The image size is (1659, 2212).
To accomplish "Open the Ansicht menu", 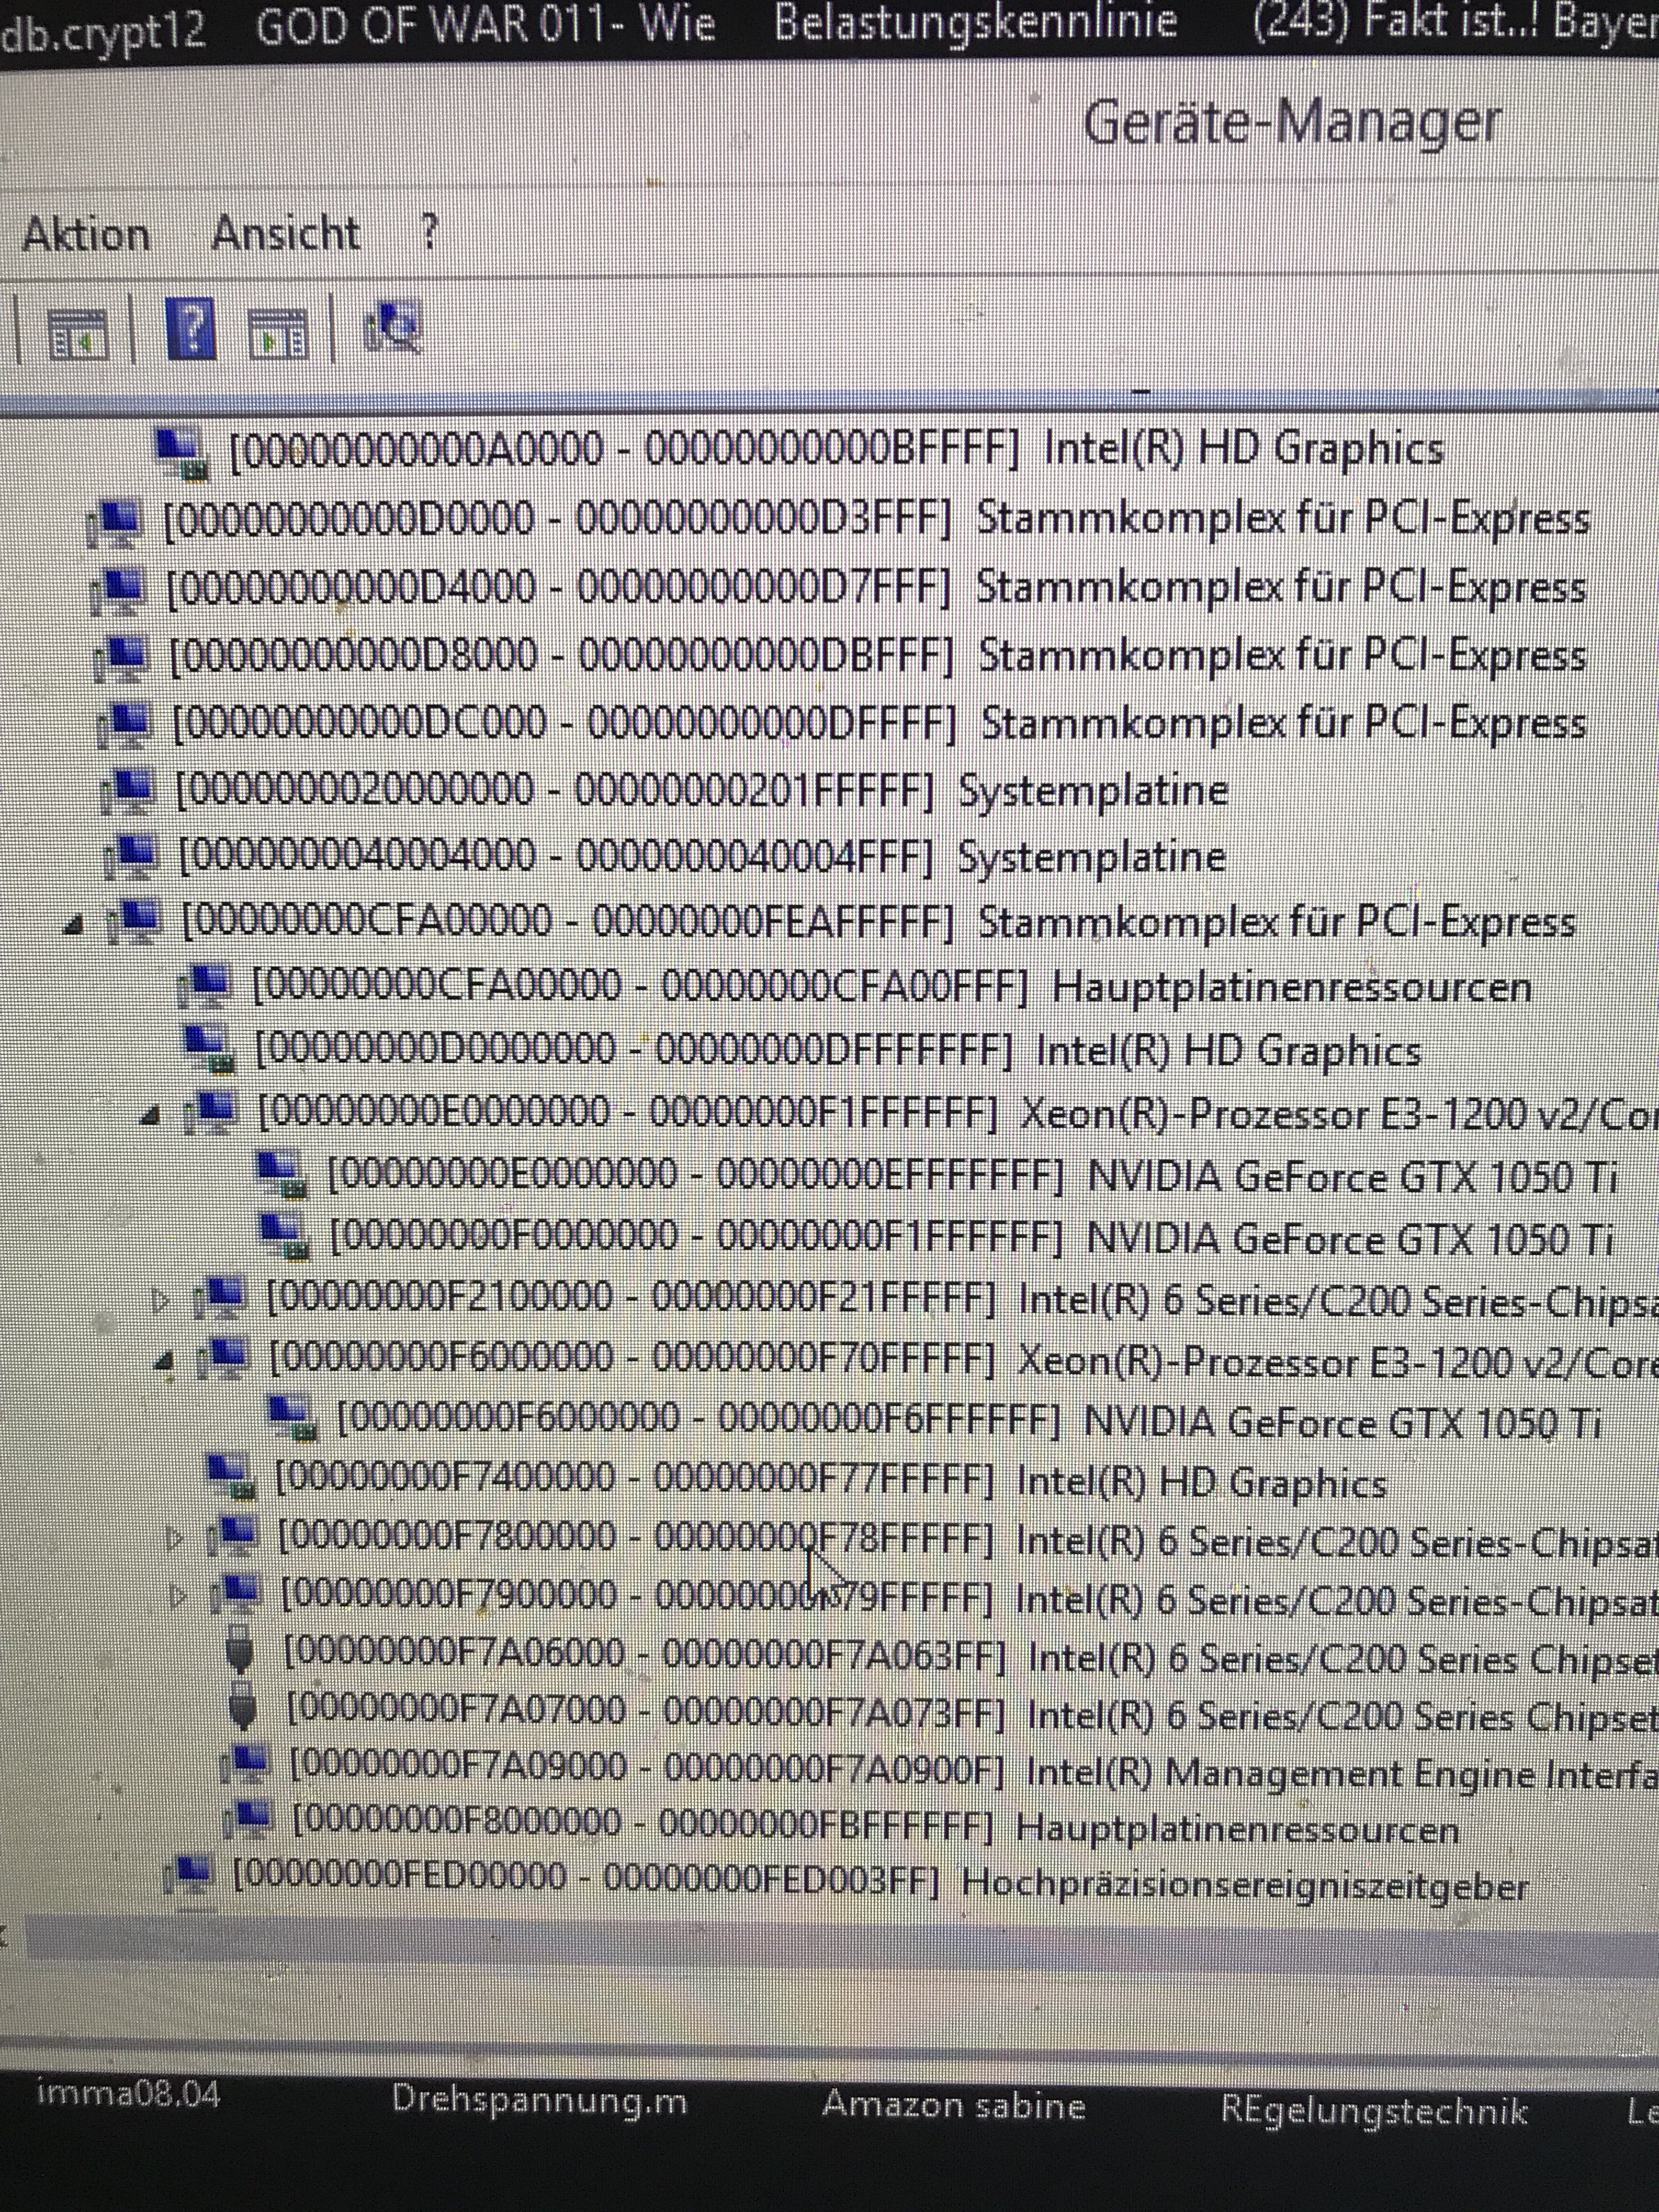I will click(x=285, y=234).
